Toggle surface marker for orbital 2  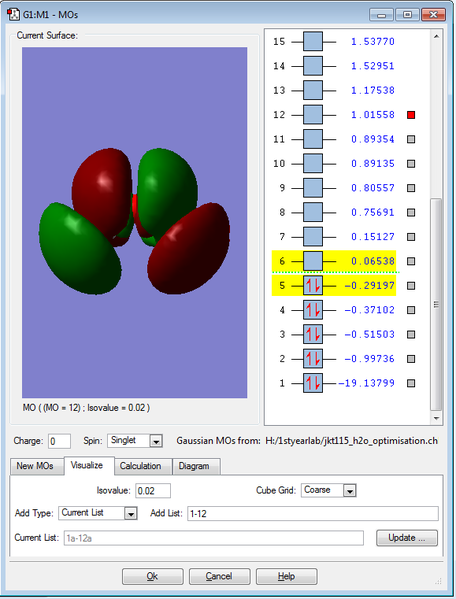coord(411,359)
